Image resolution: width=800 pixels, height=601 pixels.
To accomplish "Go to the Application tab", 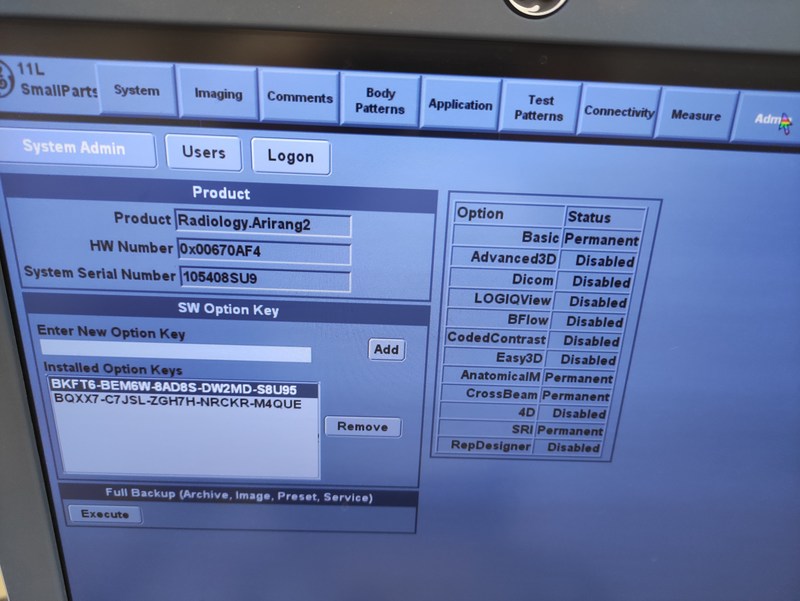I will coord(460,105).
